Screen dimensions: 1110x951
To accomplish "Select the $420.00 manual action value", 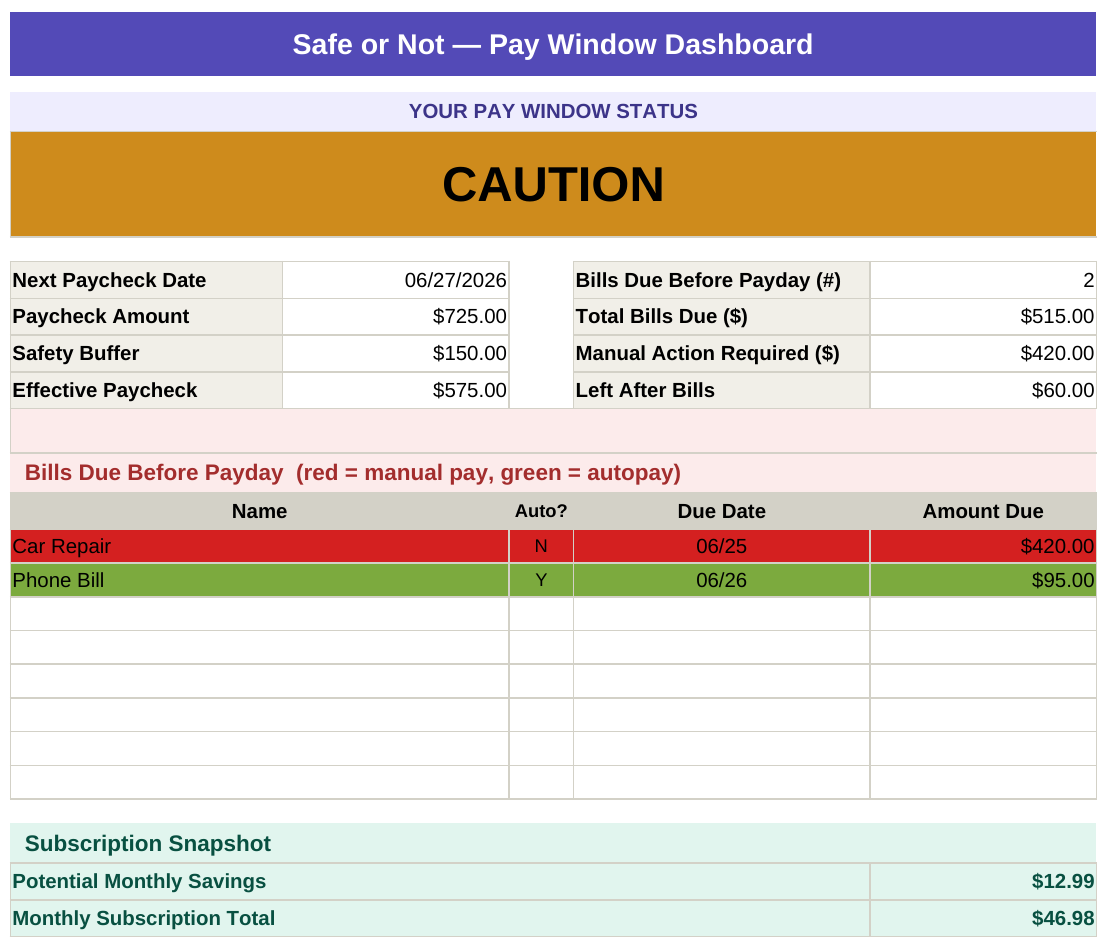I will pos(983,353).
